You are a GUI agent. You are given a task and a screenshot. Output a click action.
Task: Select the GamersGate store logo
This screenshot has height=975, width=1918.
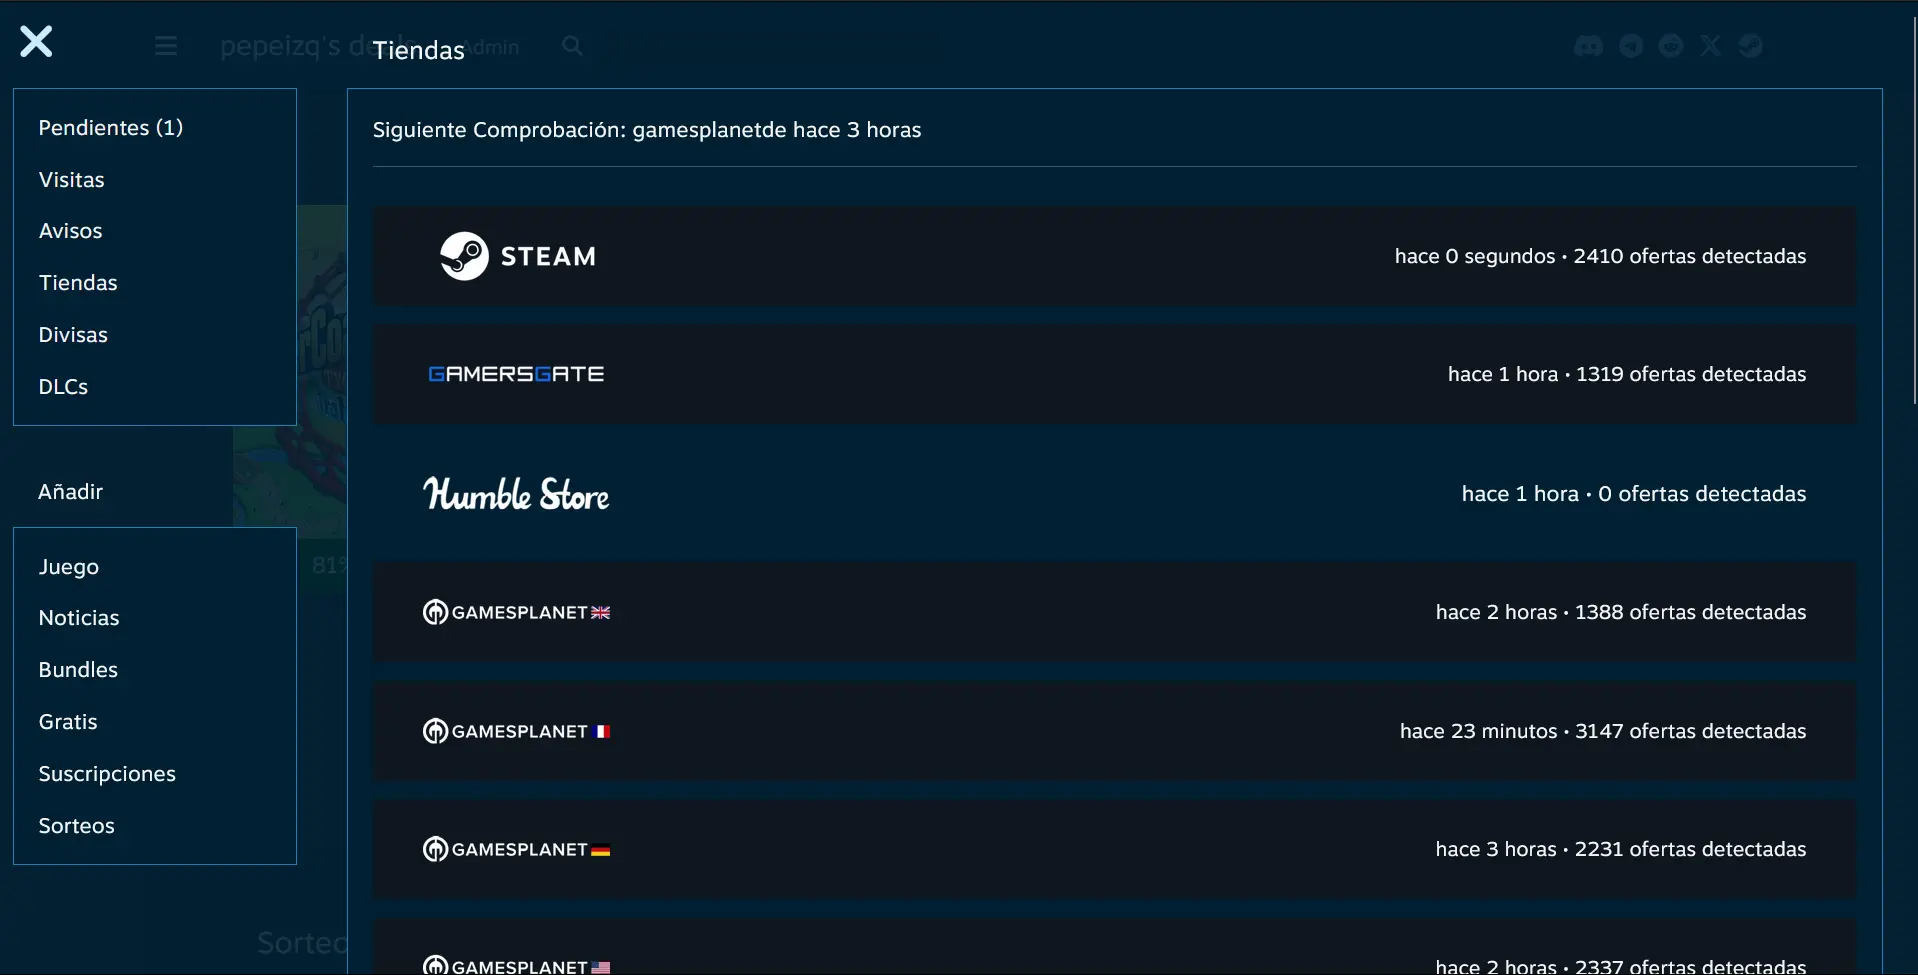coord(516,374)
